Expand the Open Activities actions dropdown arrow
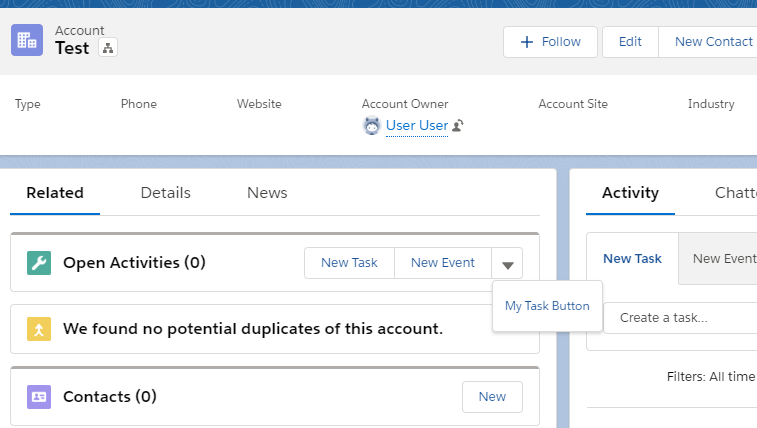757x428 pixels. click(508, 264)
